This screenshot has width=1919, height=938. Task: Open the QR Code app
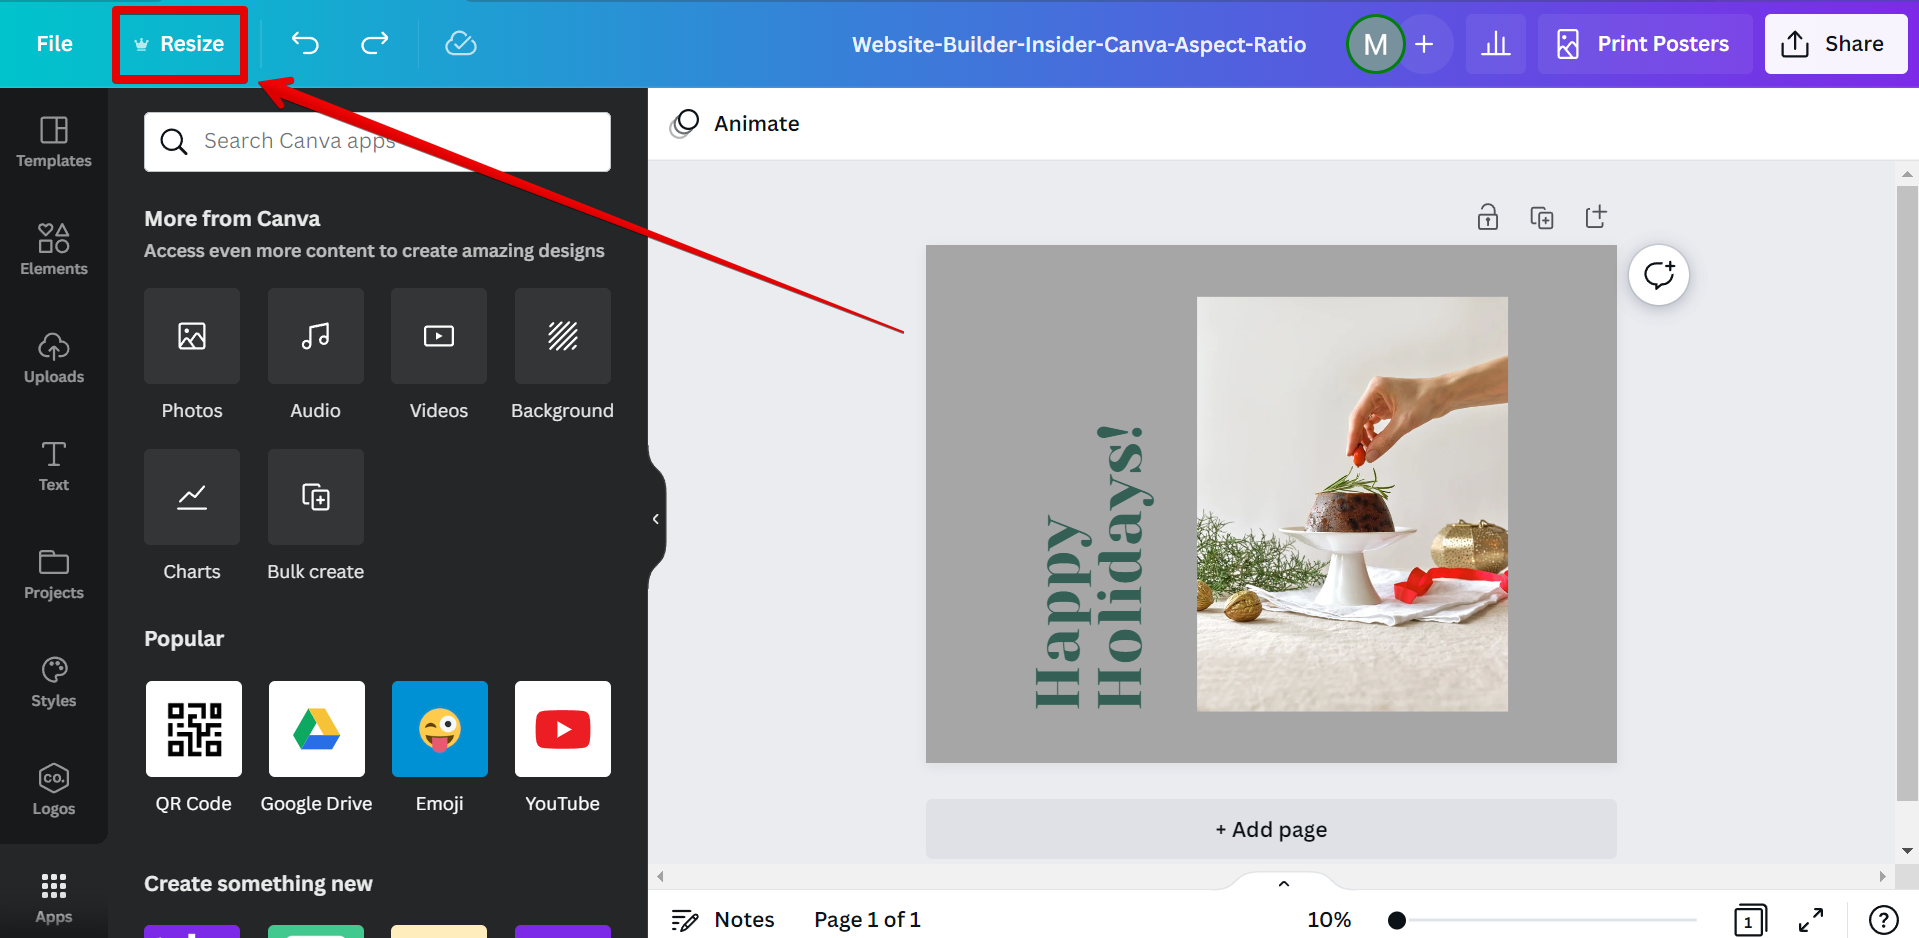pos(194,729)
